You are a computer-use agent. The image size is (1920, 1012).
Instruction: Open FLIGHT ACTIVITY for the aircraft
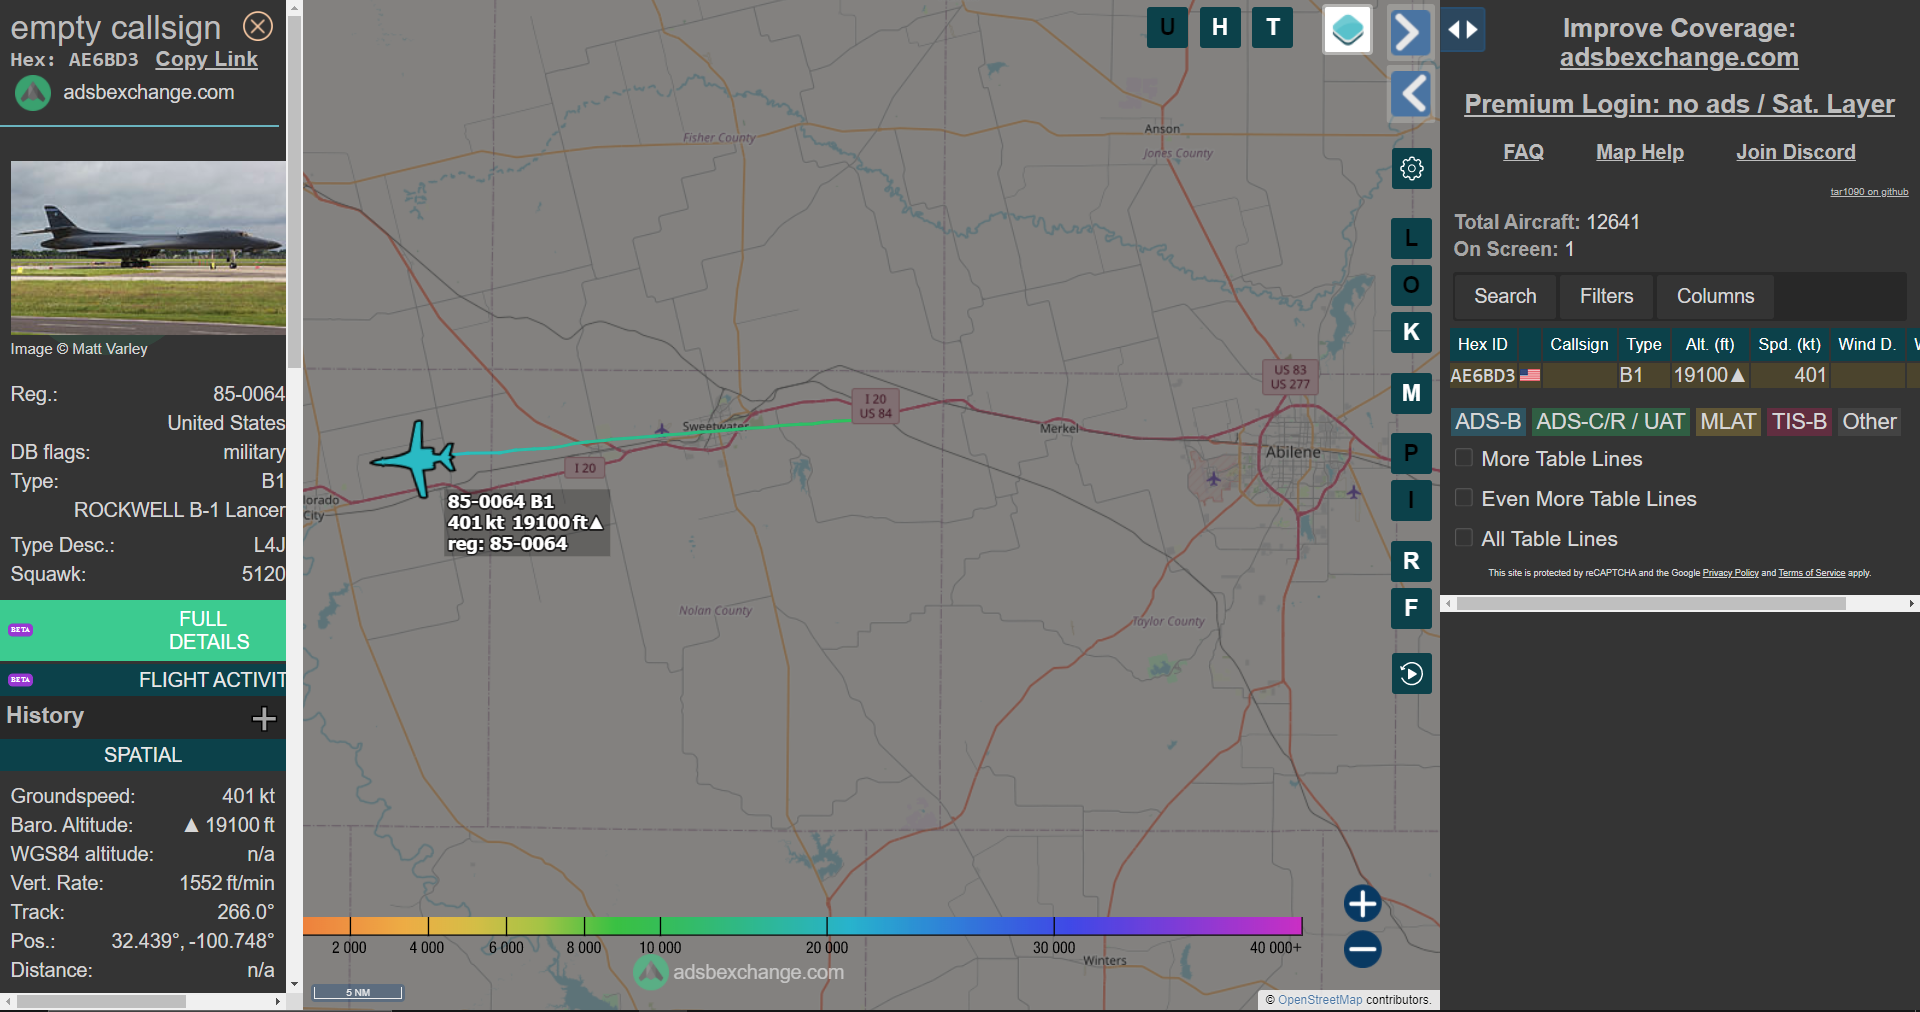[x=143, y=680]
